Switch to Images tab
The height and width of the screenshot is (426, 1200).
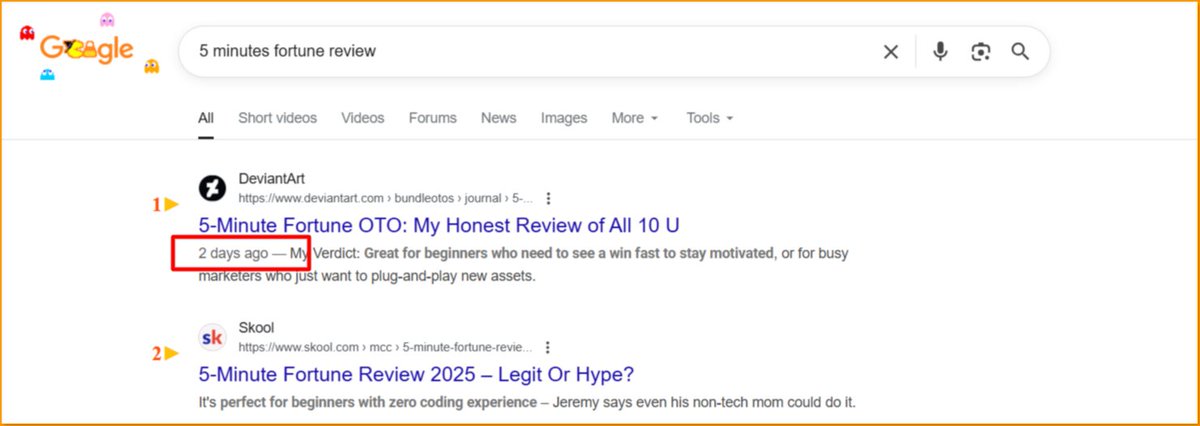(x=564, y=118)
